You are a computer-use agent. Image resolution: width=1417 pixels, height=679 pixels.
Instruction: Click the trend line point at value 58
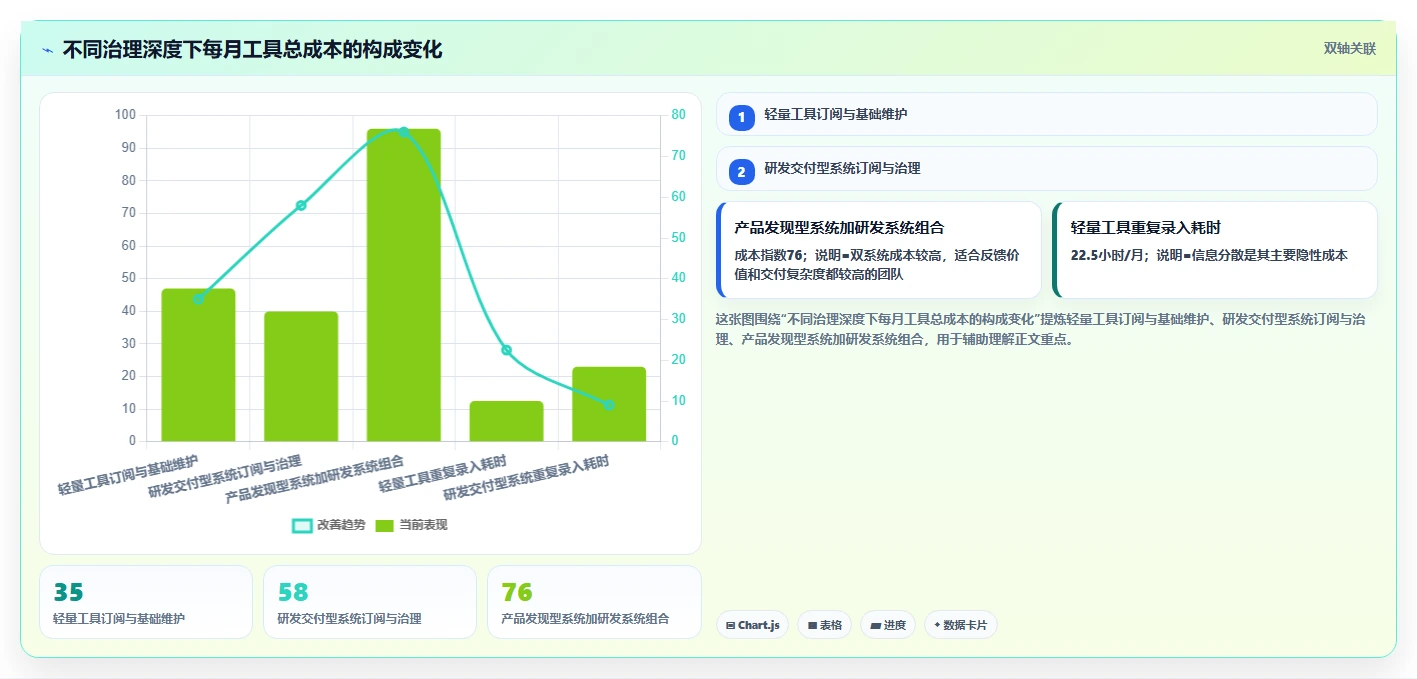point(301,205)
